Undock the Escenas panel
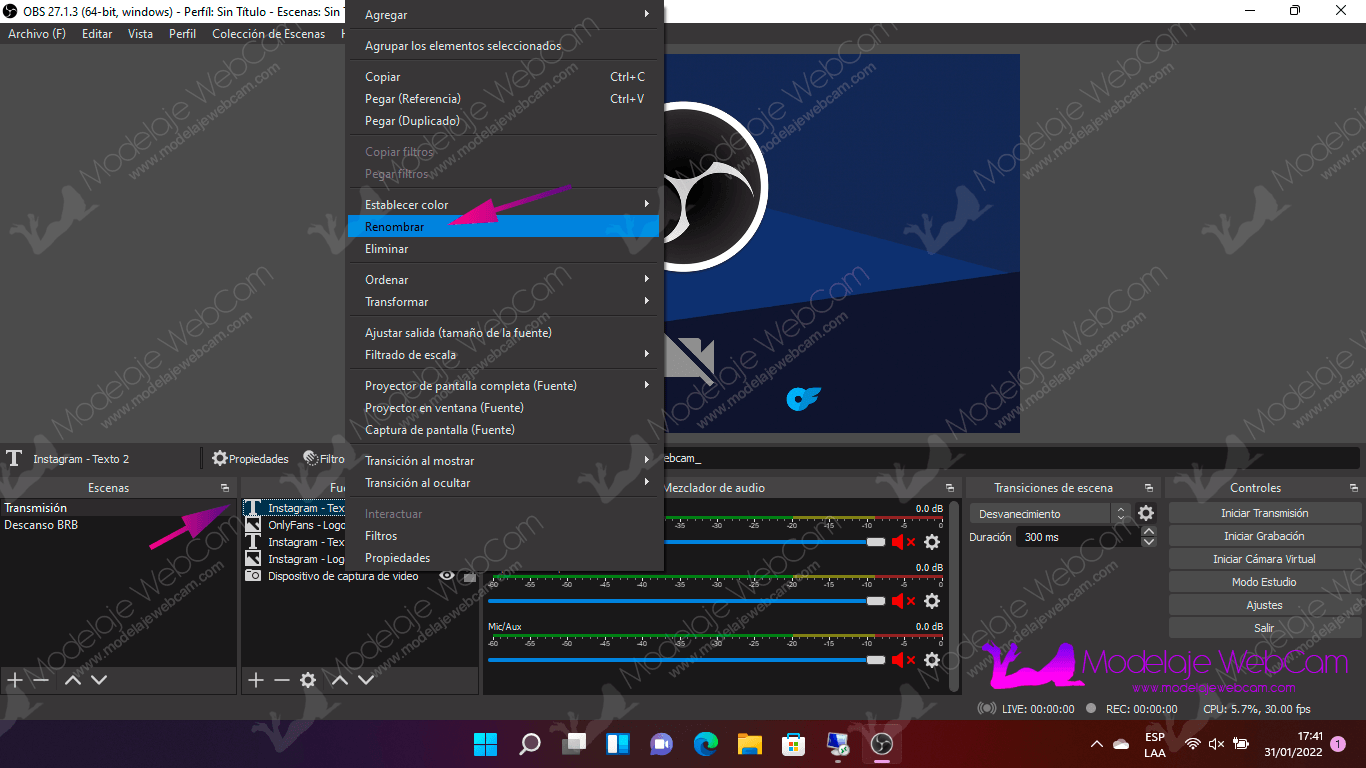The height and width of the screenshot is (768, 1366). 225,488
